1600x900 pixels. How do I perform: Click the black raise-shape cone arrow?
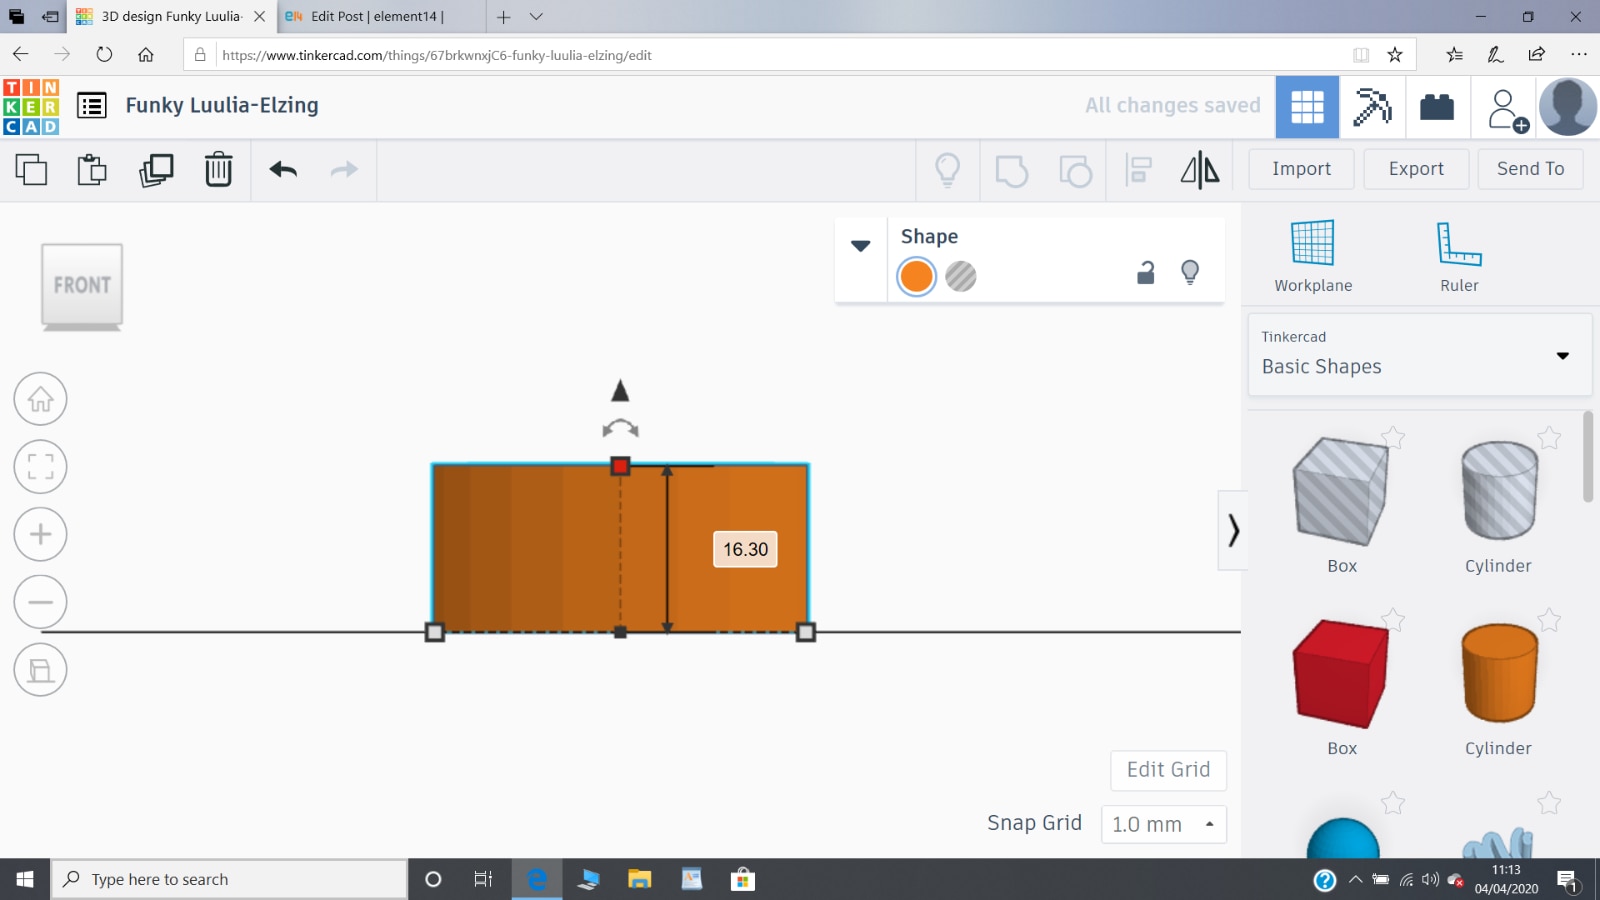(620, 391)
